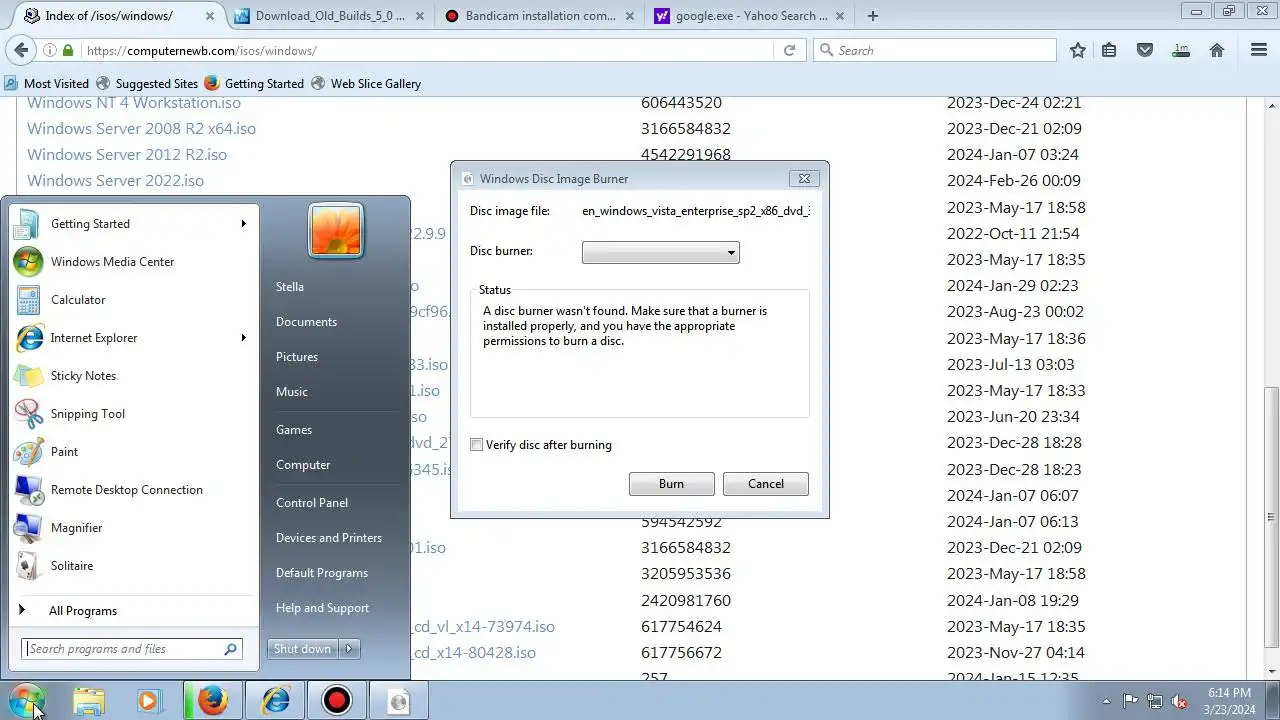Focus the Search programs and files box
This screenshot has height=720, width=1280.
point(132,649)
